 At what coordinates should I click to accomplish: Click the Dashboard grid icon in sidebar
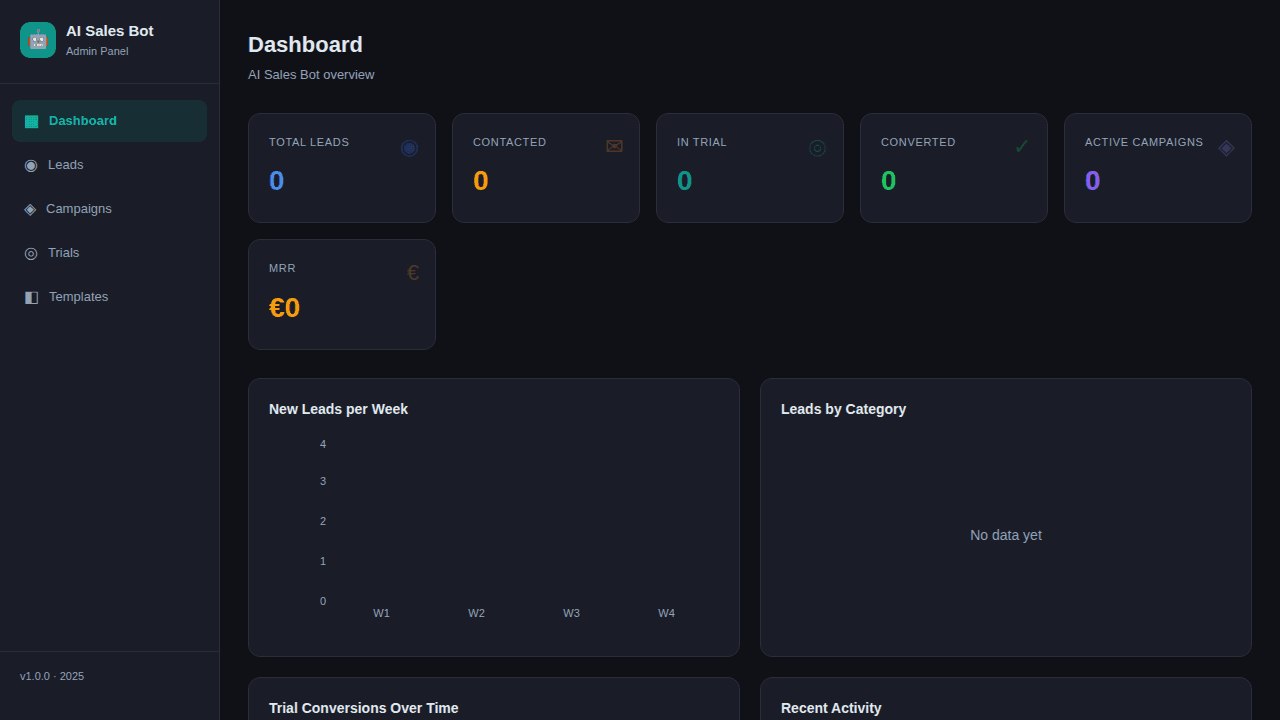click(x=31, y=121)
